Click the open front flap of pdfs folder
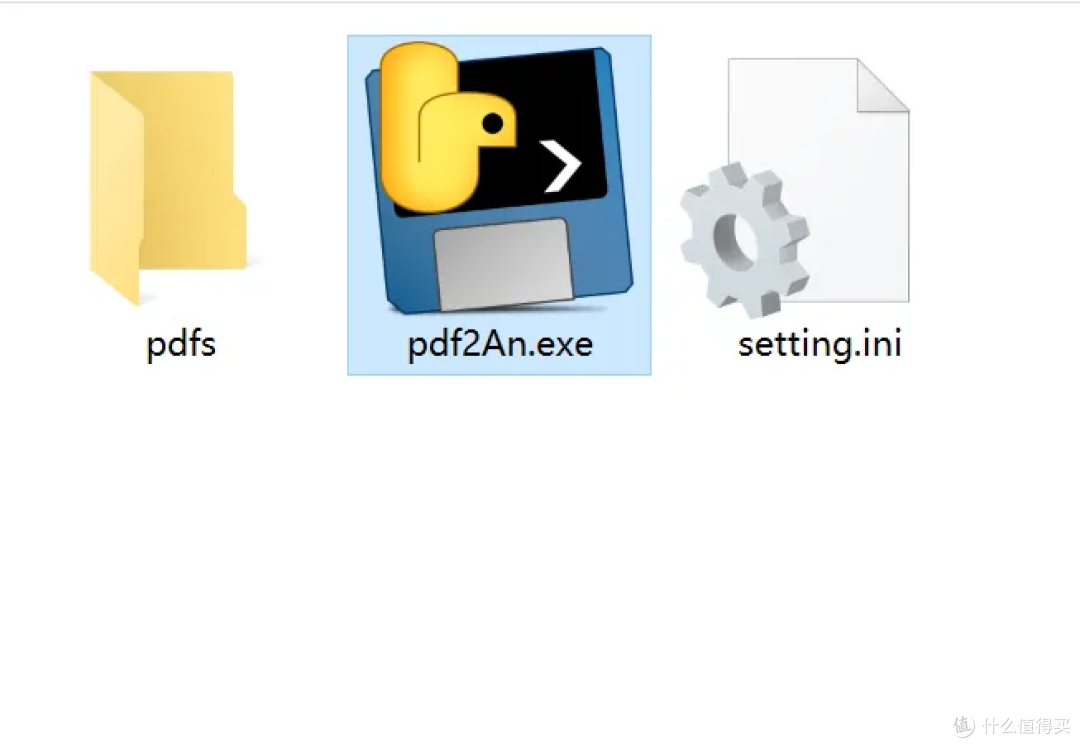This screenshot has height=748, width=1080. pyautogui.click(x=115, y=189)
